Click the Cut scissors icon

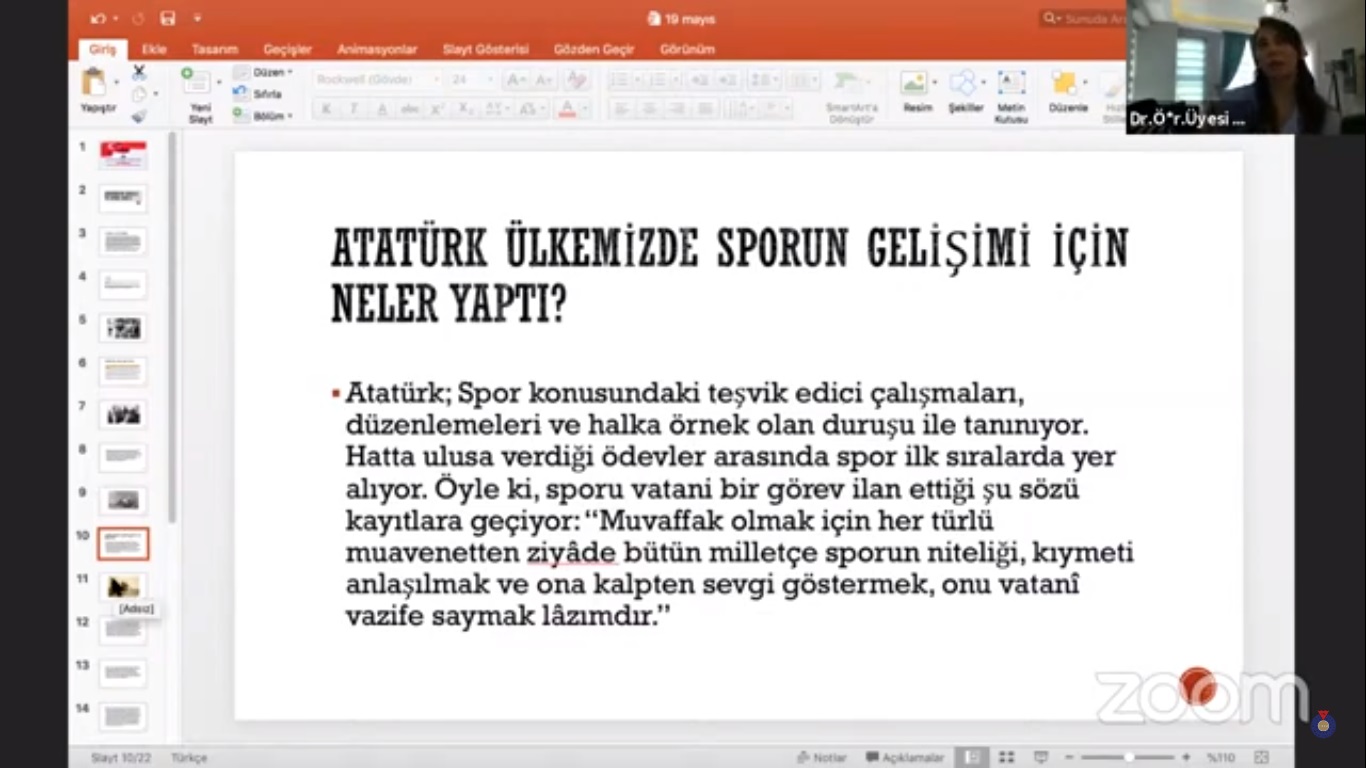139,72
